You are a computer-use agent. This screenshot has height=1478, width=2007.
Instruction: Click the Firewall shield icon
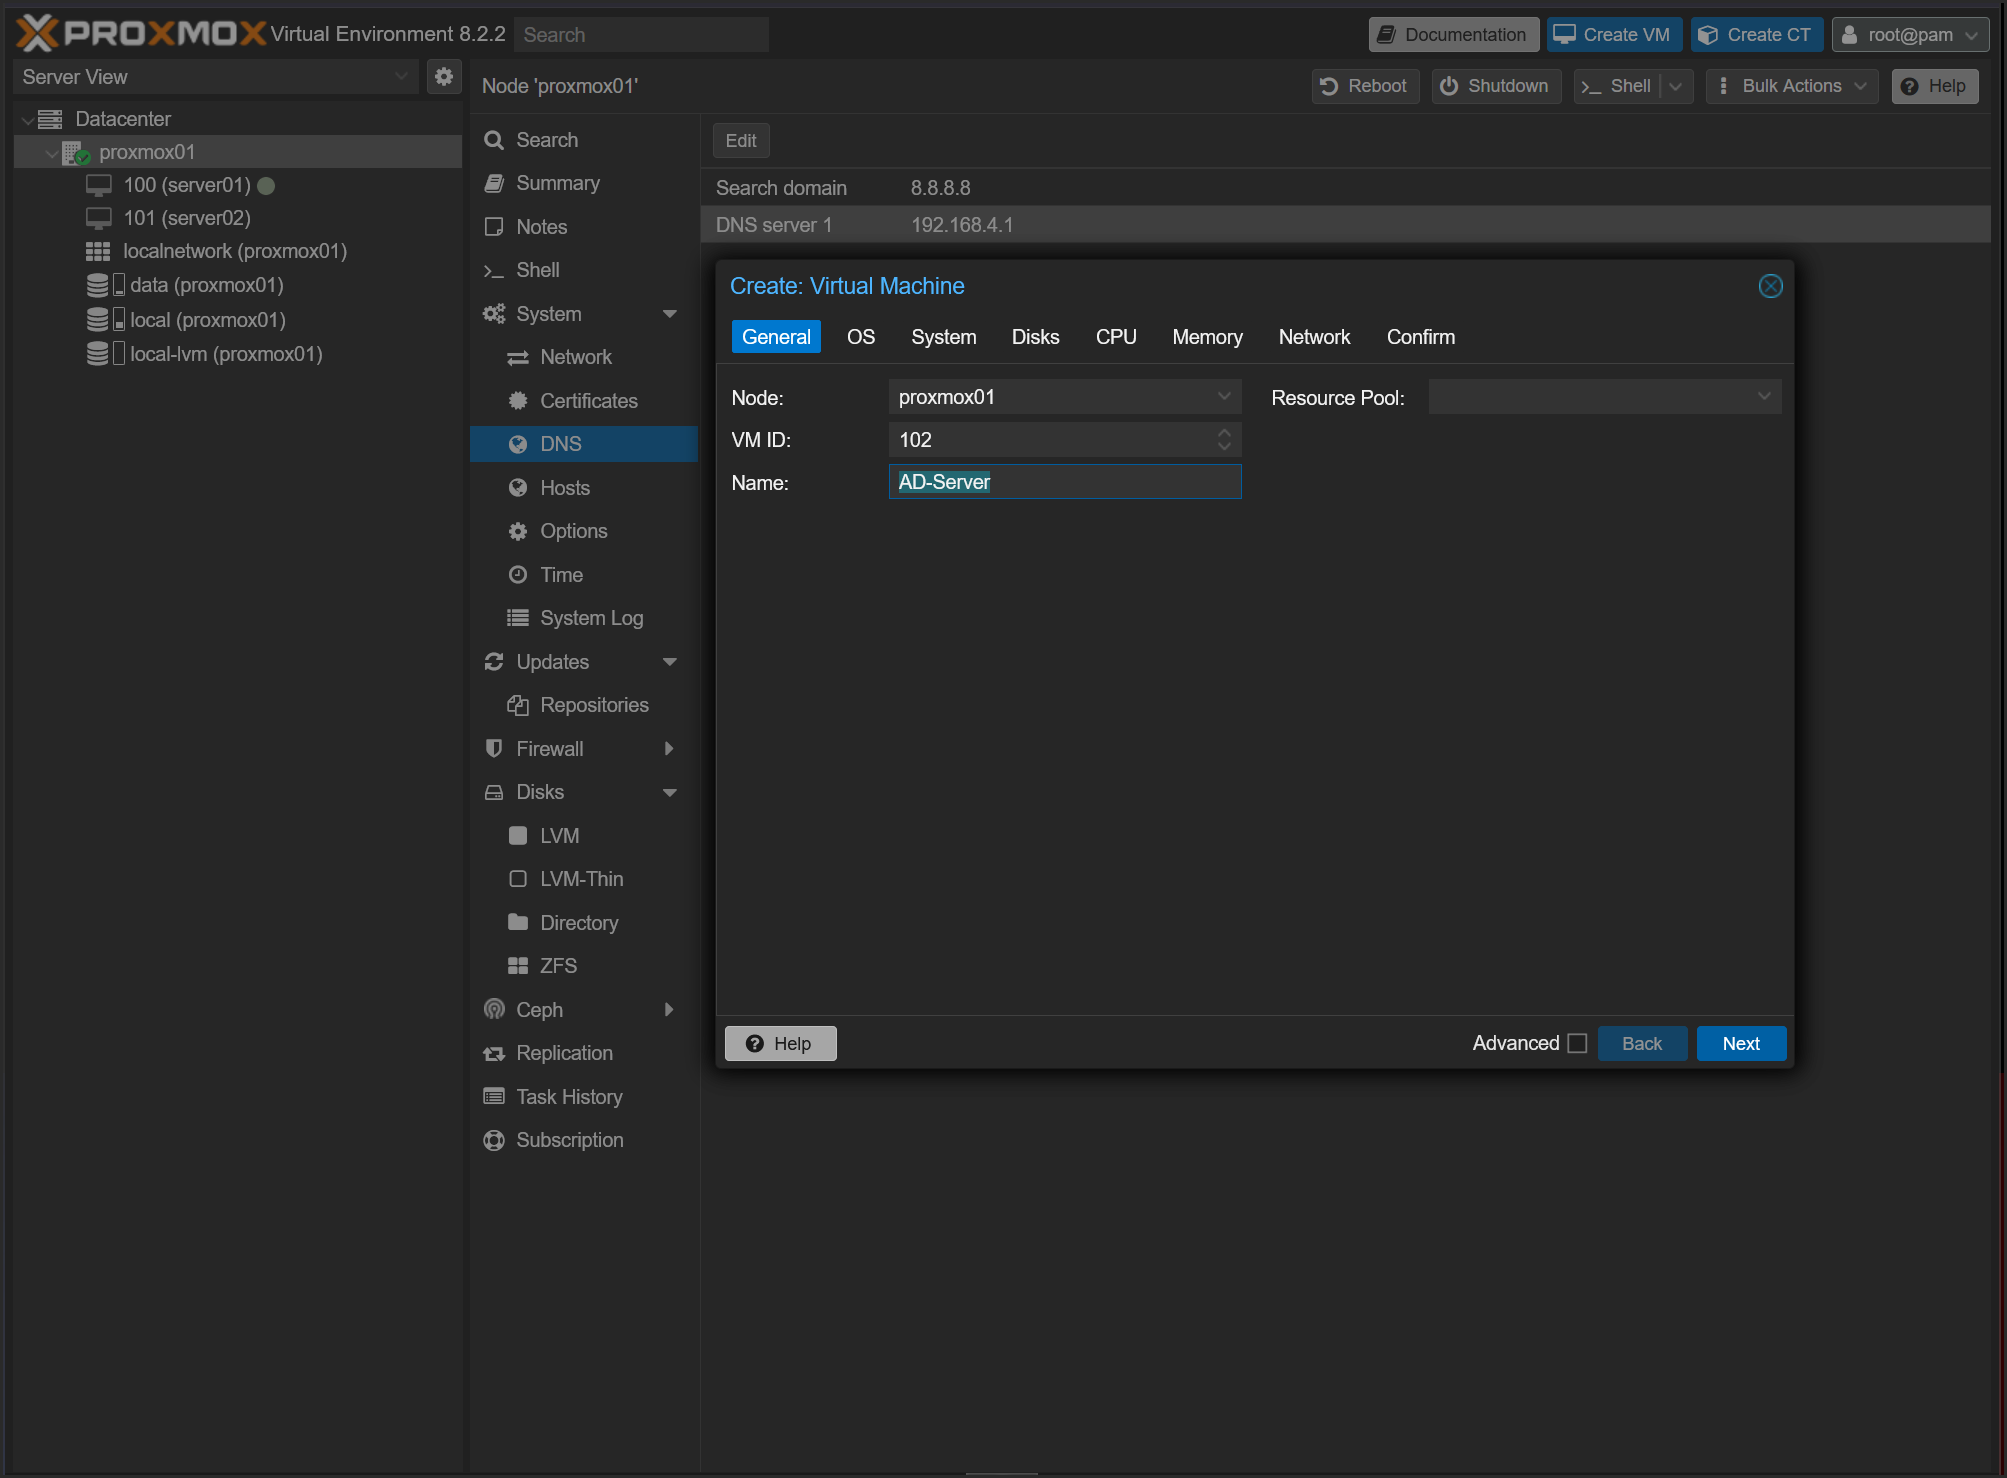[494, 749]
